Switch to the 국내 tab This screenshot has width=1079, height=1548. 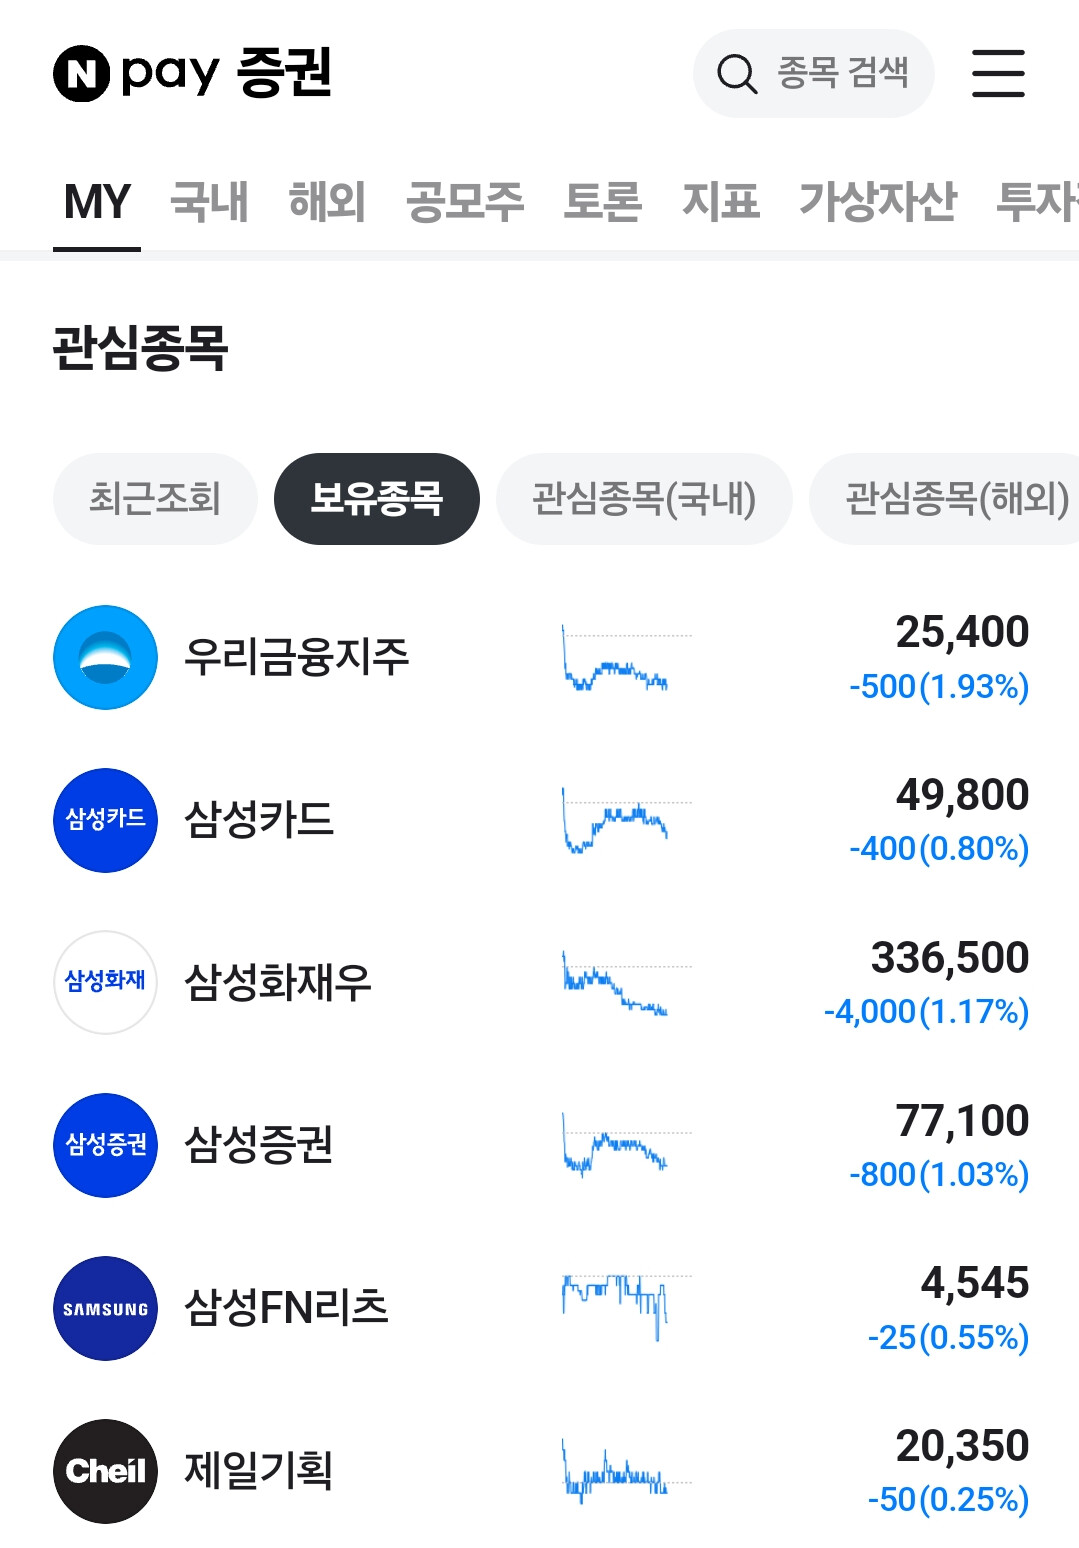[209, 202]
